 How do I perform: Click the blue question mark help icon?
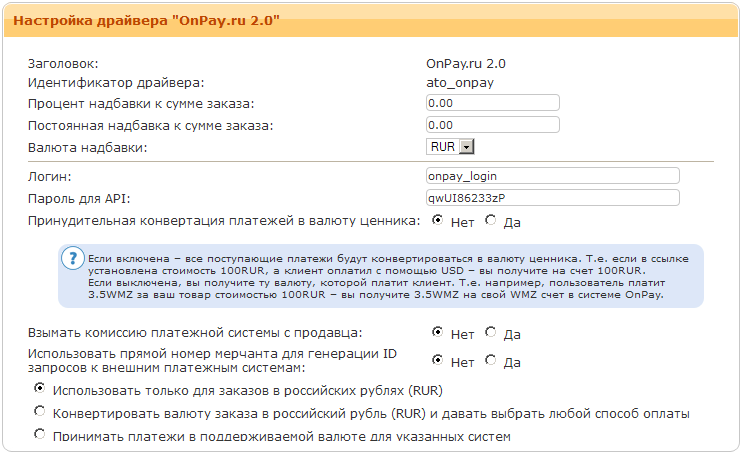72,258
